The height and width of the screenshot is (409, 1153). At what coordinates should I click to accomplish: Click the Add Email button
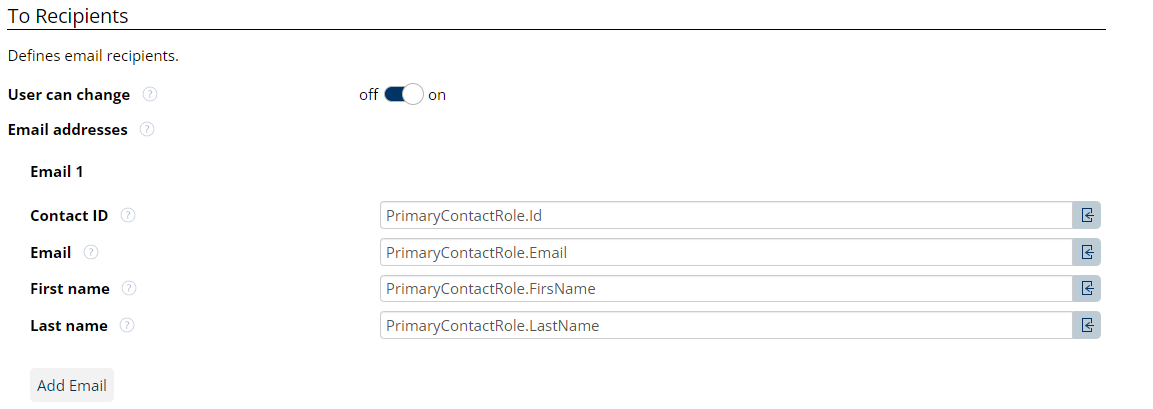point(72,385)
